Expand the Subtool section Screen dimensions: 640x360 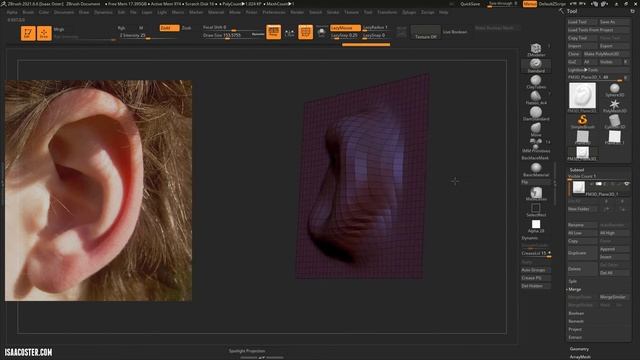tap(577, 170)
